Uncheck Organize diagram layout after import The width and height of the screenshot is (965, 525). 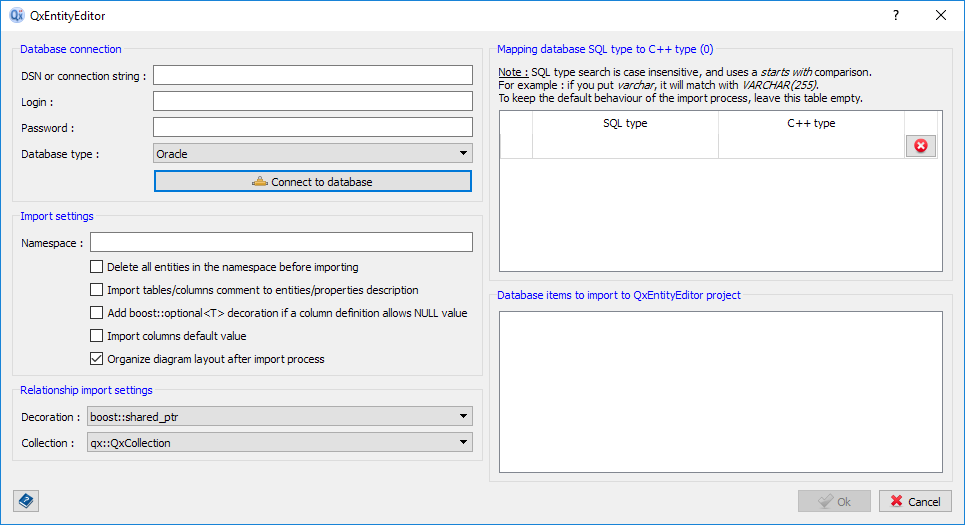tap(97, 359)
